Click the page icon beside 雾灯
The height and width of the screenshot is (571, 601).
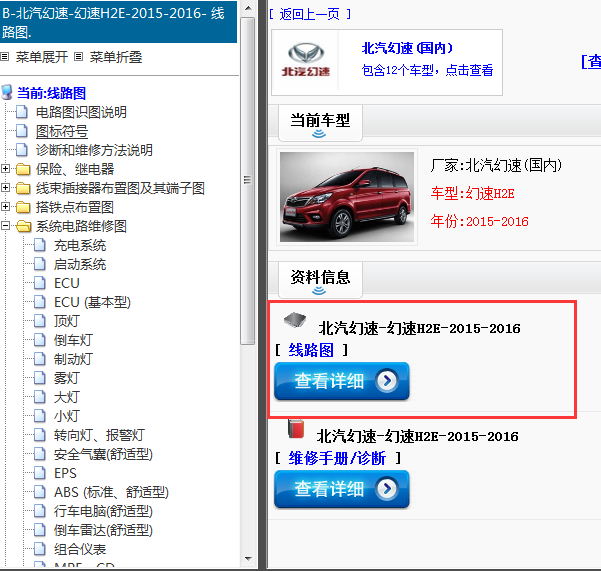point(39,378)
